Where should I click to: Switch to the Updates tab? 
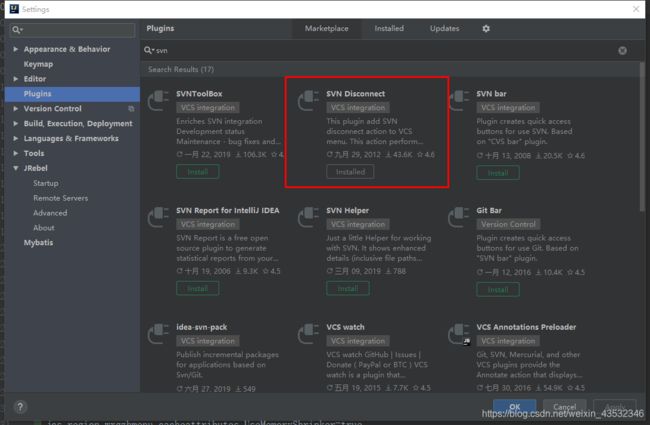coord(444,29)
